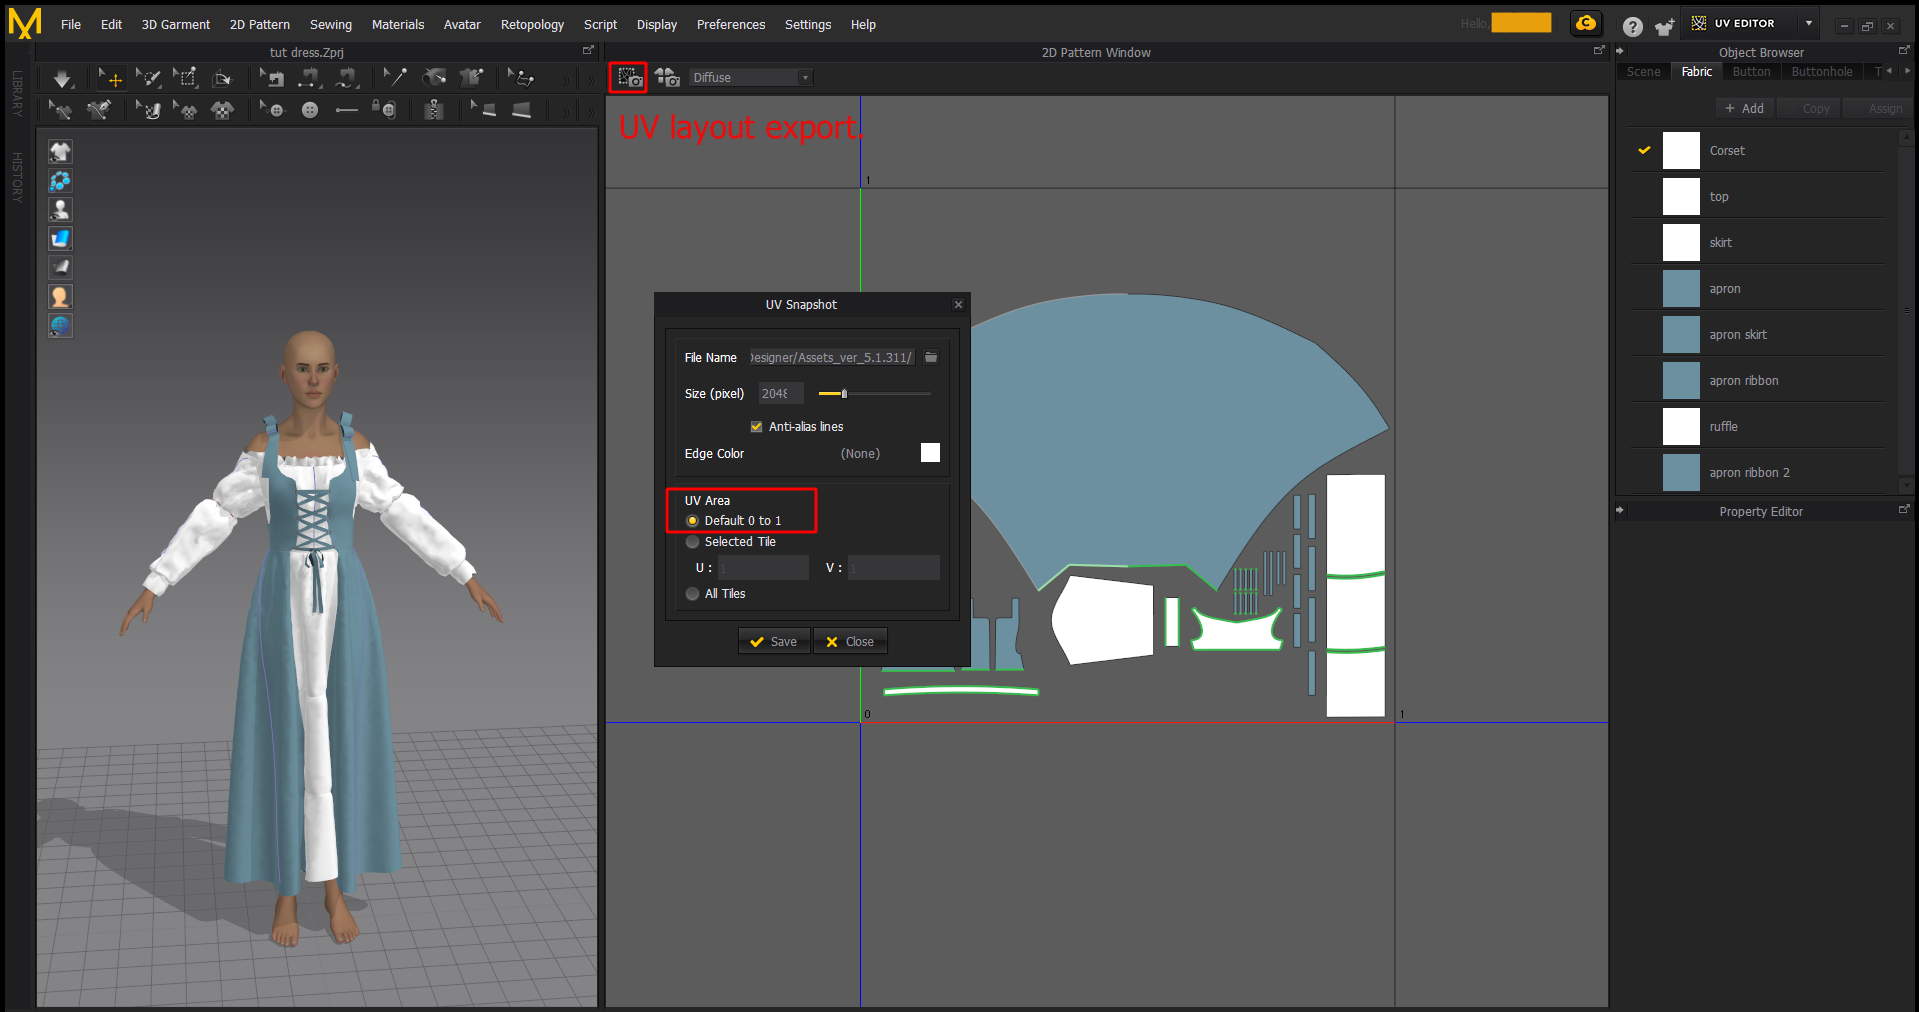Open the 3D Garment menu
This screenshot has height=1012, width=1919.
click(175, 25)
